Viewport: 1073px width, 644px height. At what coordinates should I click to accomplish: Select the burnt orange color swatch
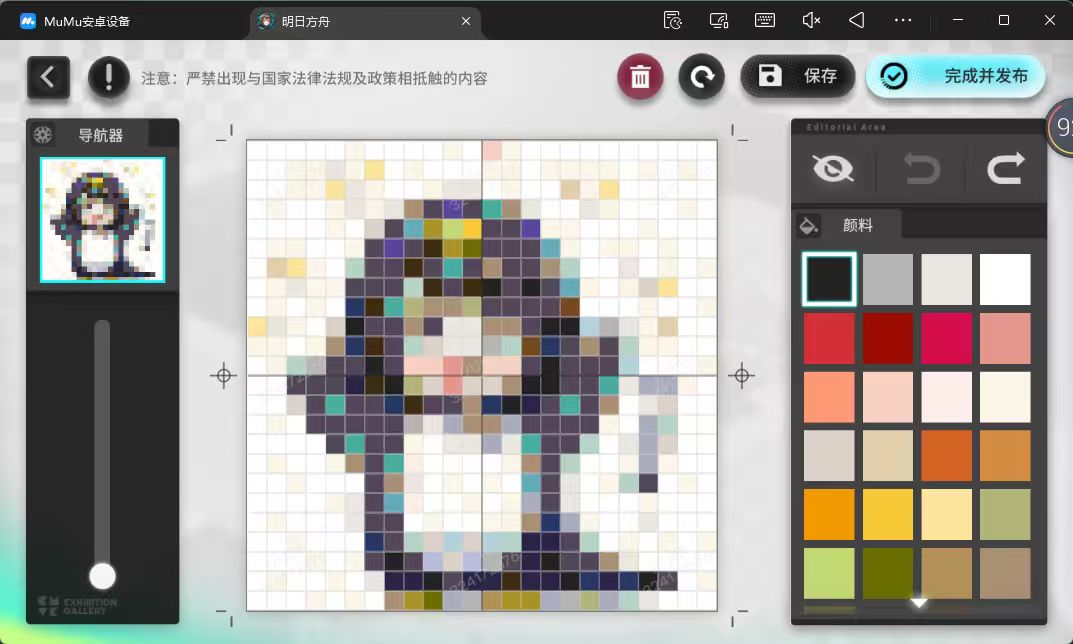[x=946, y=455]
